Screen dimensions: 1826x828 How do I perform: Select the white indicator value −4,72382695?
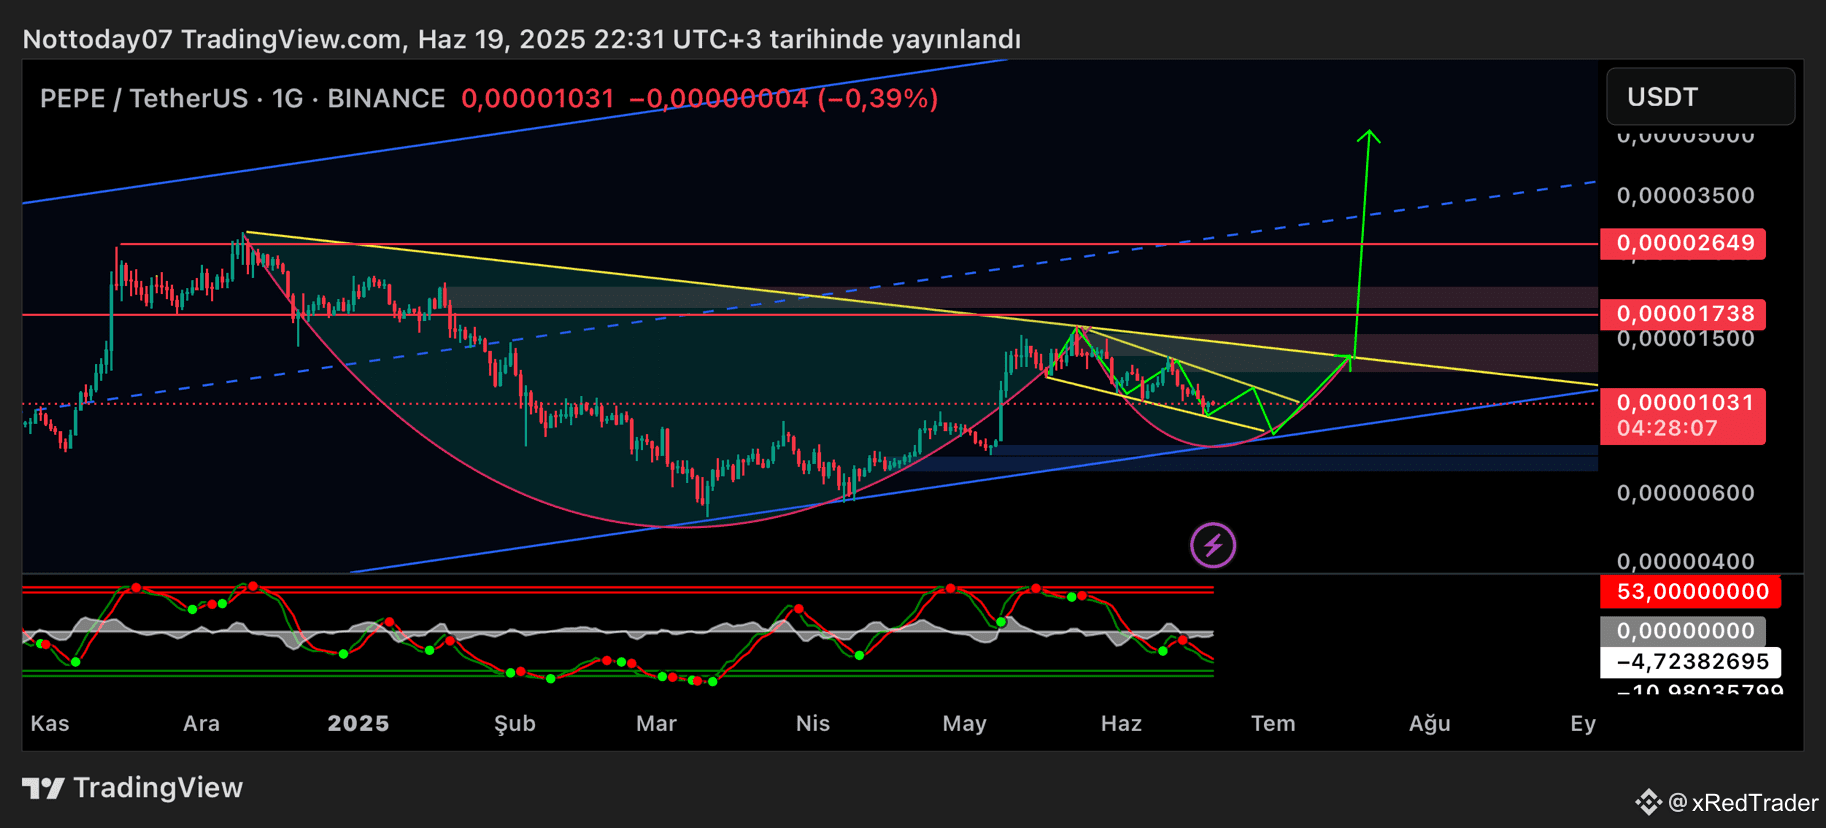pyautogui.click(x=1691, y=662)
